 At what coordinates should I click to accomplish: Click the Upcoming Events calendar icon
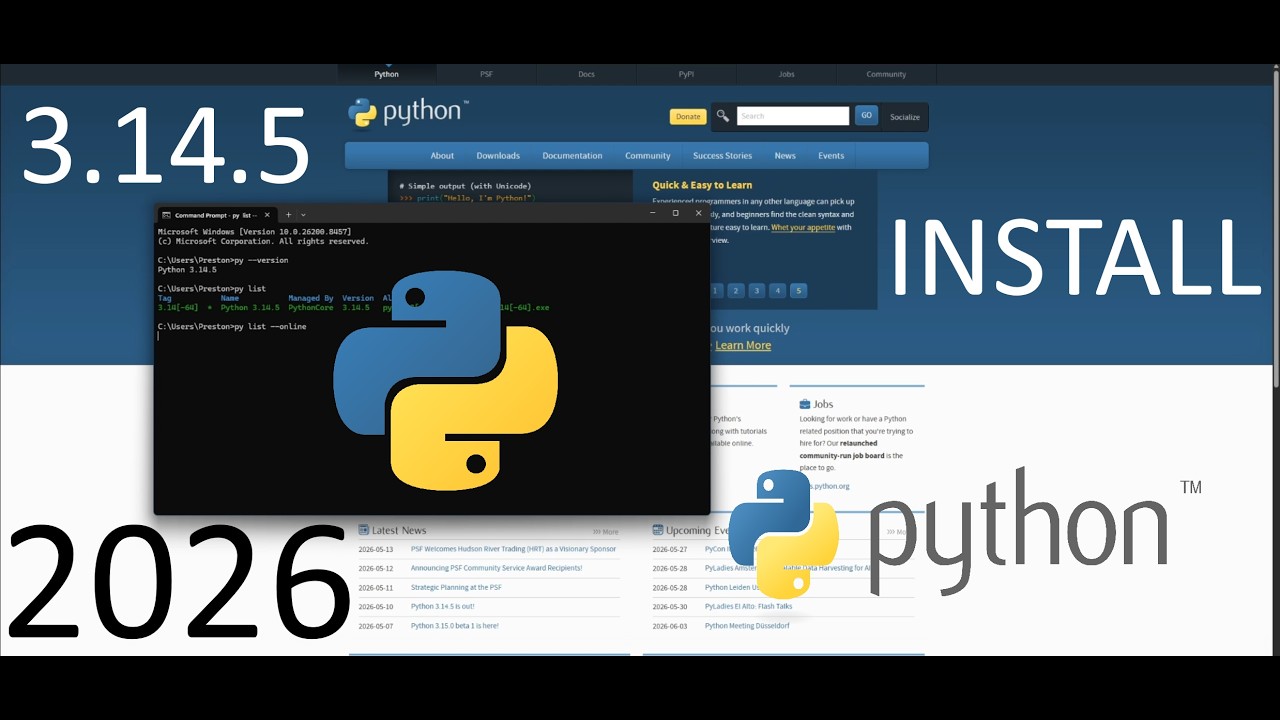[658, 530]
